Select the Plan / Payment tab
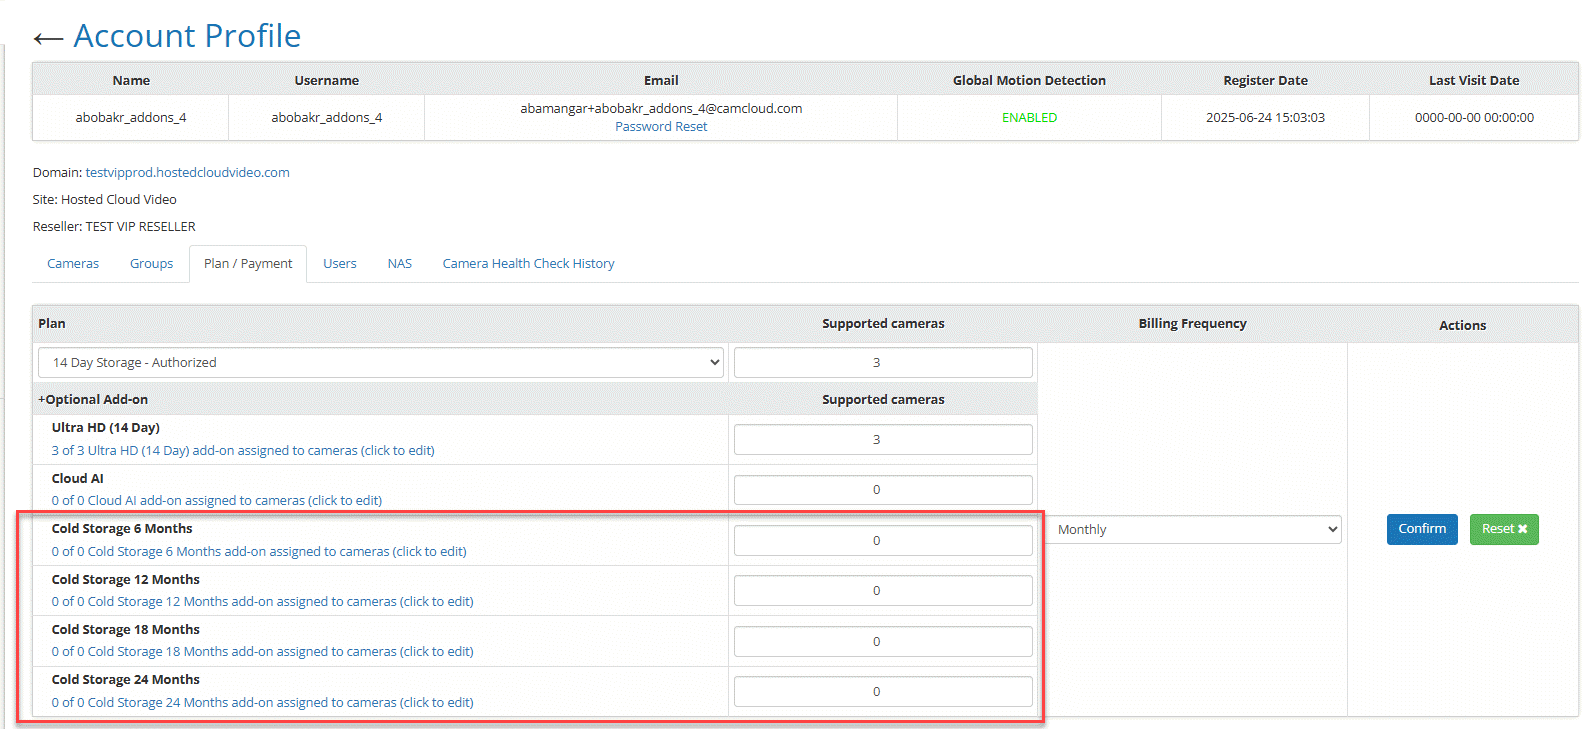The height and width of the screenshot is (729, 1590). [248, 264]
